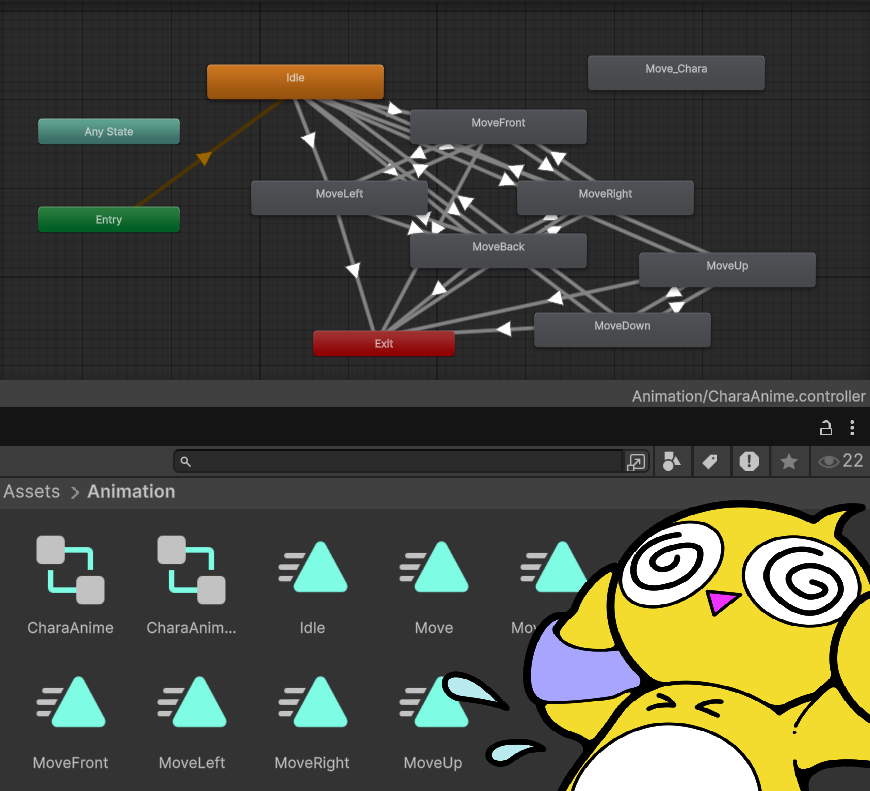Screen dimensions: 870x791
Task: Click the Search by Label tag icon
Action: click(710, 461)
